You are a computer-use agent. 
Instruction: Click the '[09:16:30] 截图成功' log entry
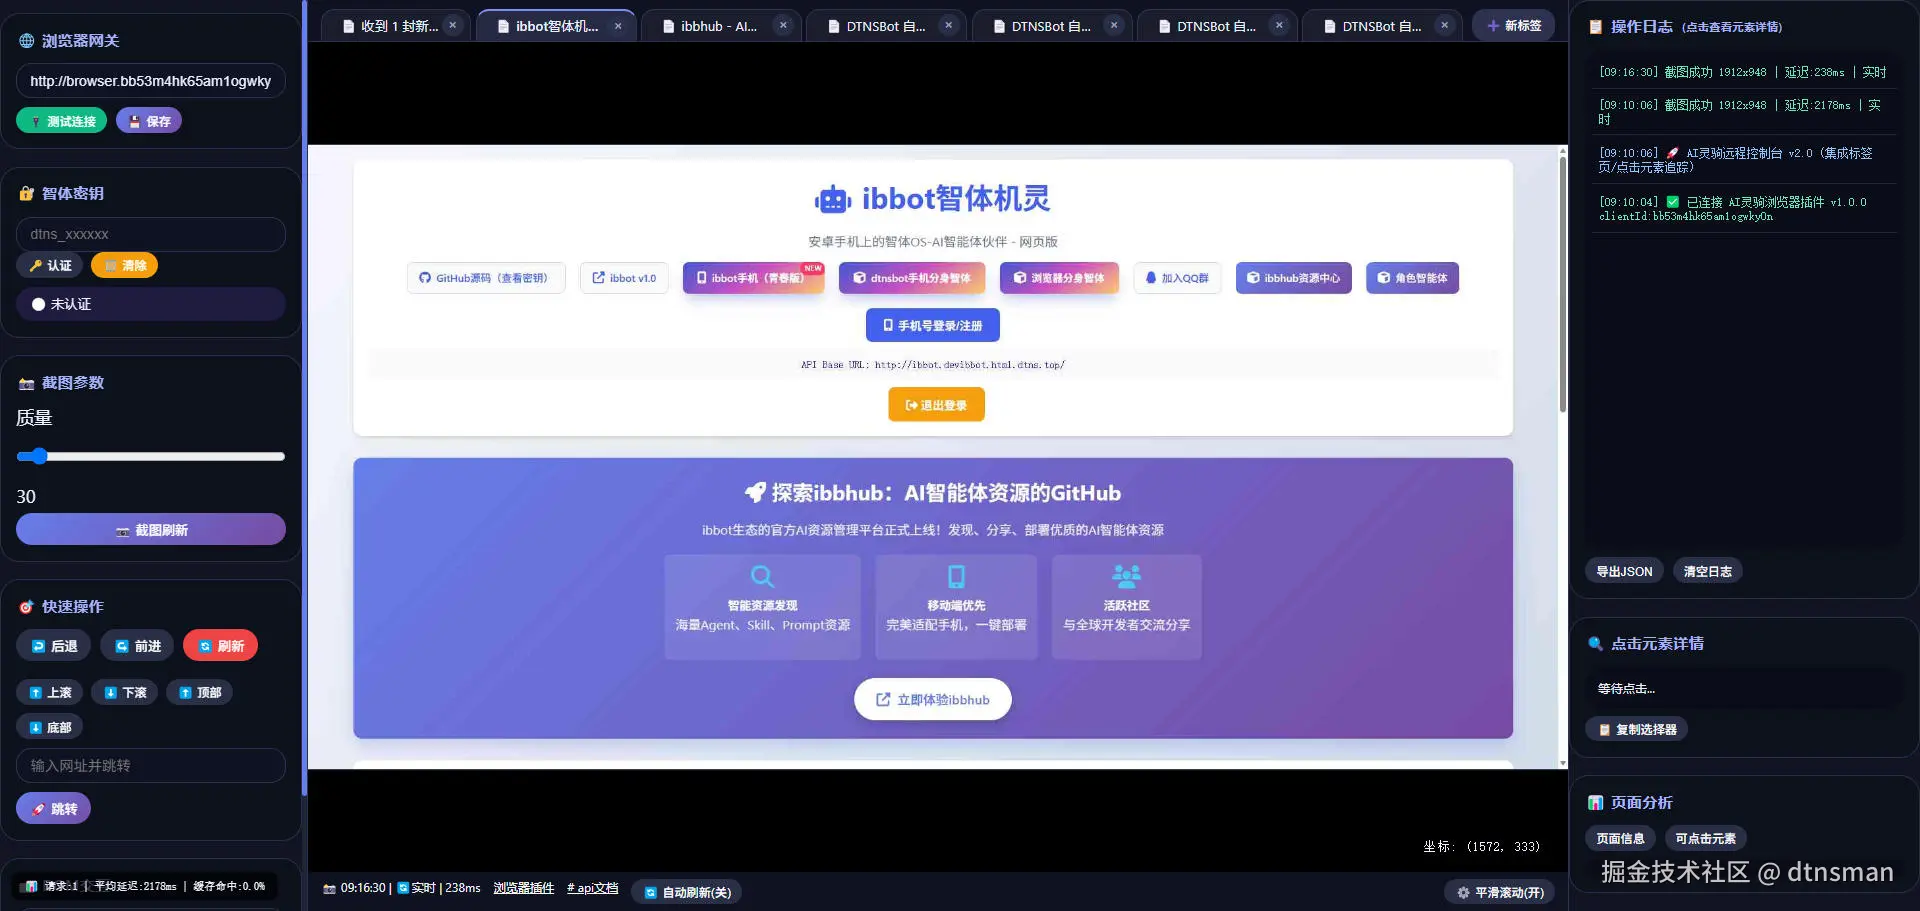pyautogui.click(x=1743, y=72)
